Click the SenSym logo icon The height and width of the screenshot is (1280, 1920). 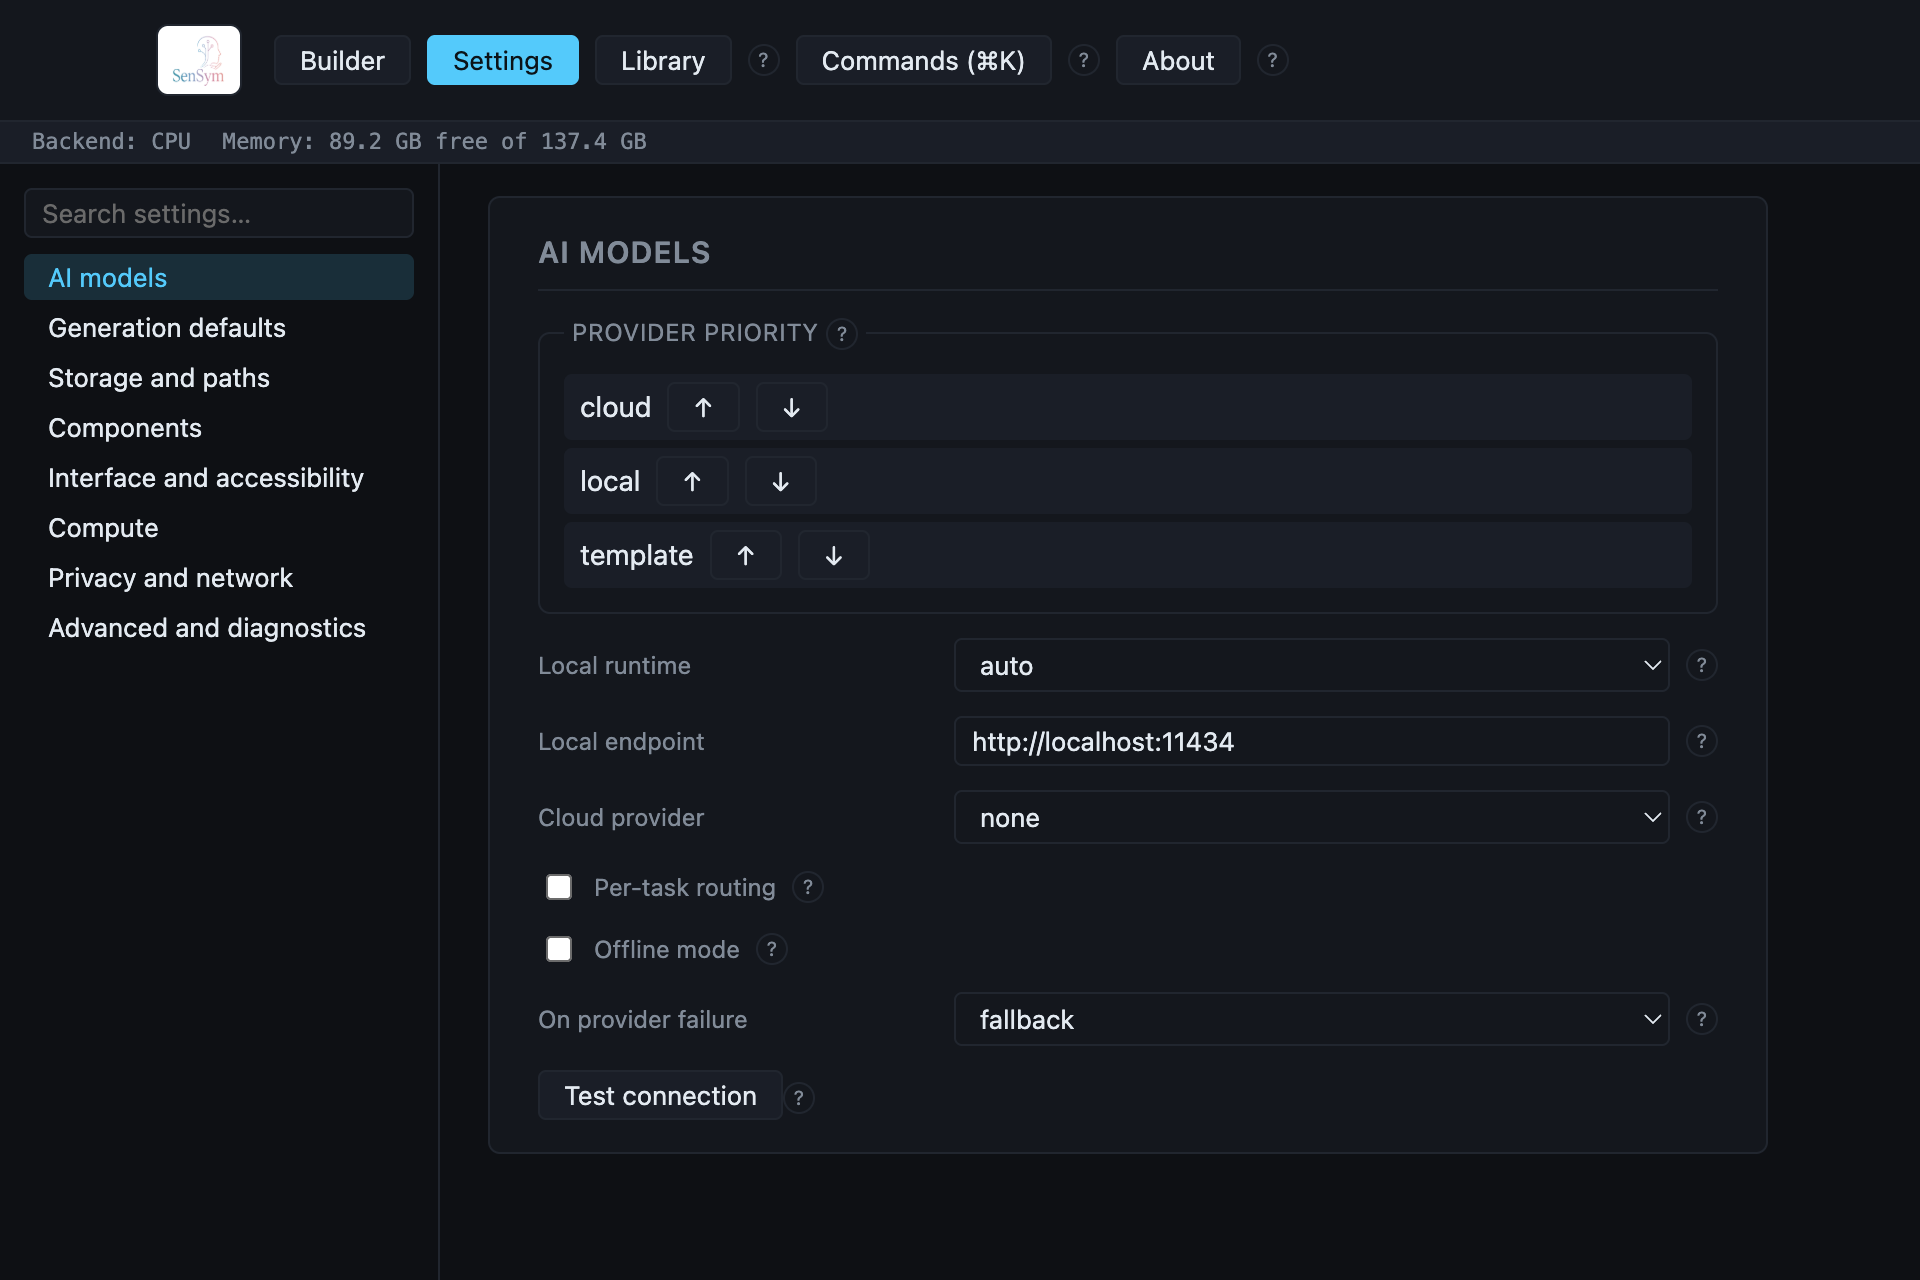pyautogui.click(x=199, y=60)
